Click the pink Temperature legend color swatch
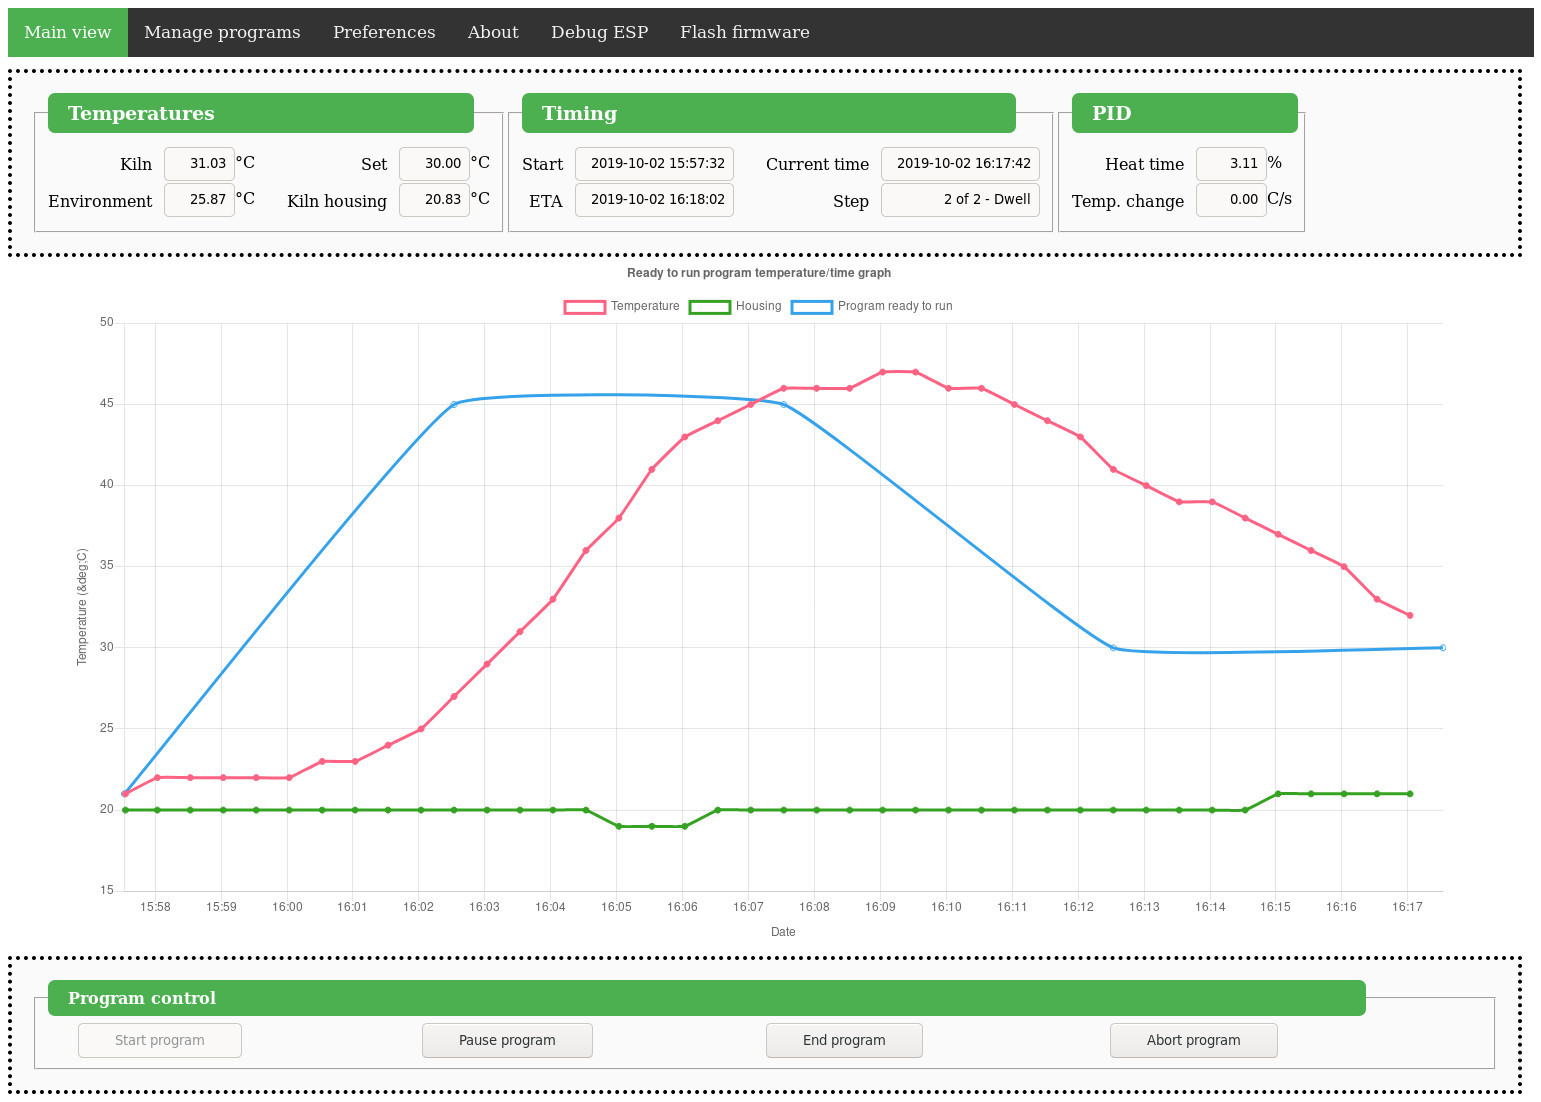Viewport: 1541px width, 1102px height. point(583,306)
